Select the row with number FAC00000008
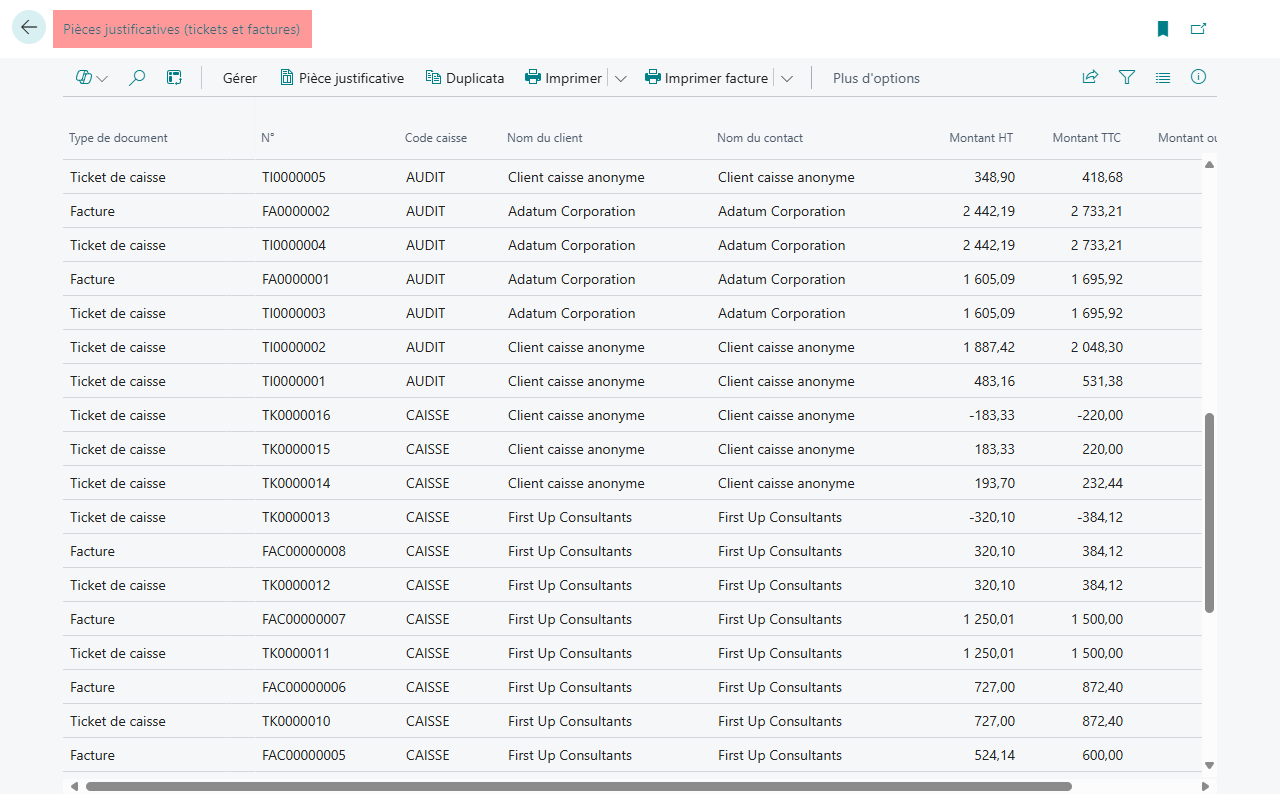The image size is (1280, 810). pyautogui.click(x=640, y=551)
